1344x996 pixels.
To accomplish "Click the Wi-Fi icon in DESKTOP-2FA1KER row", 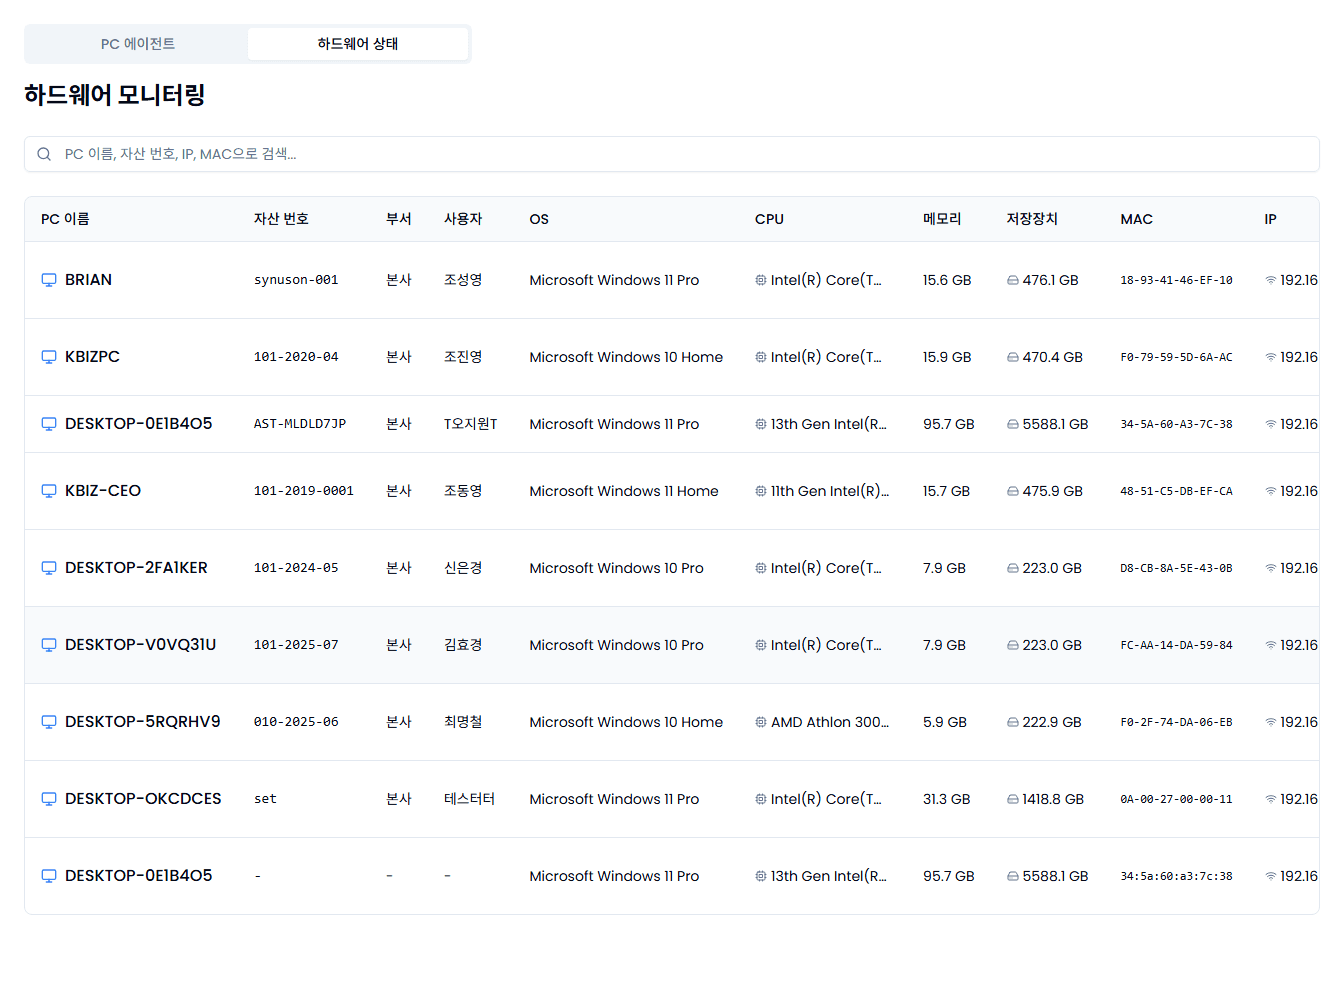I will (1271, 568).
